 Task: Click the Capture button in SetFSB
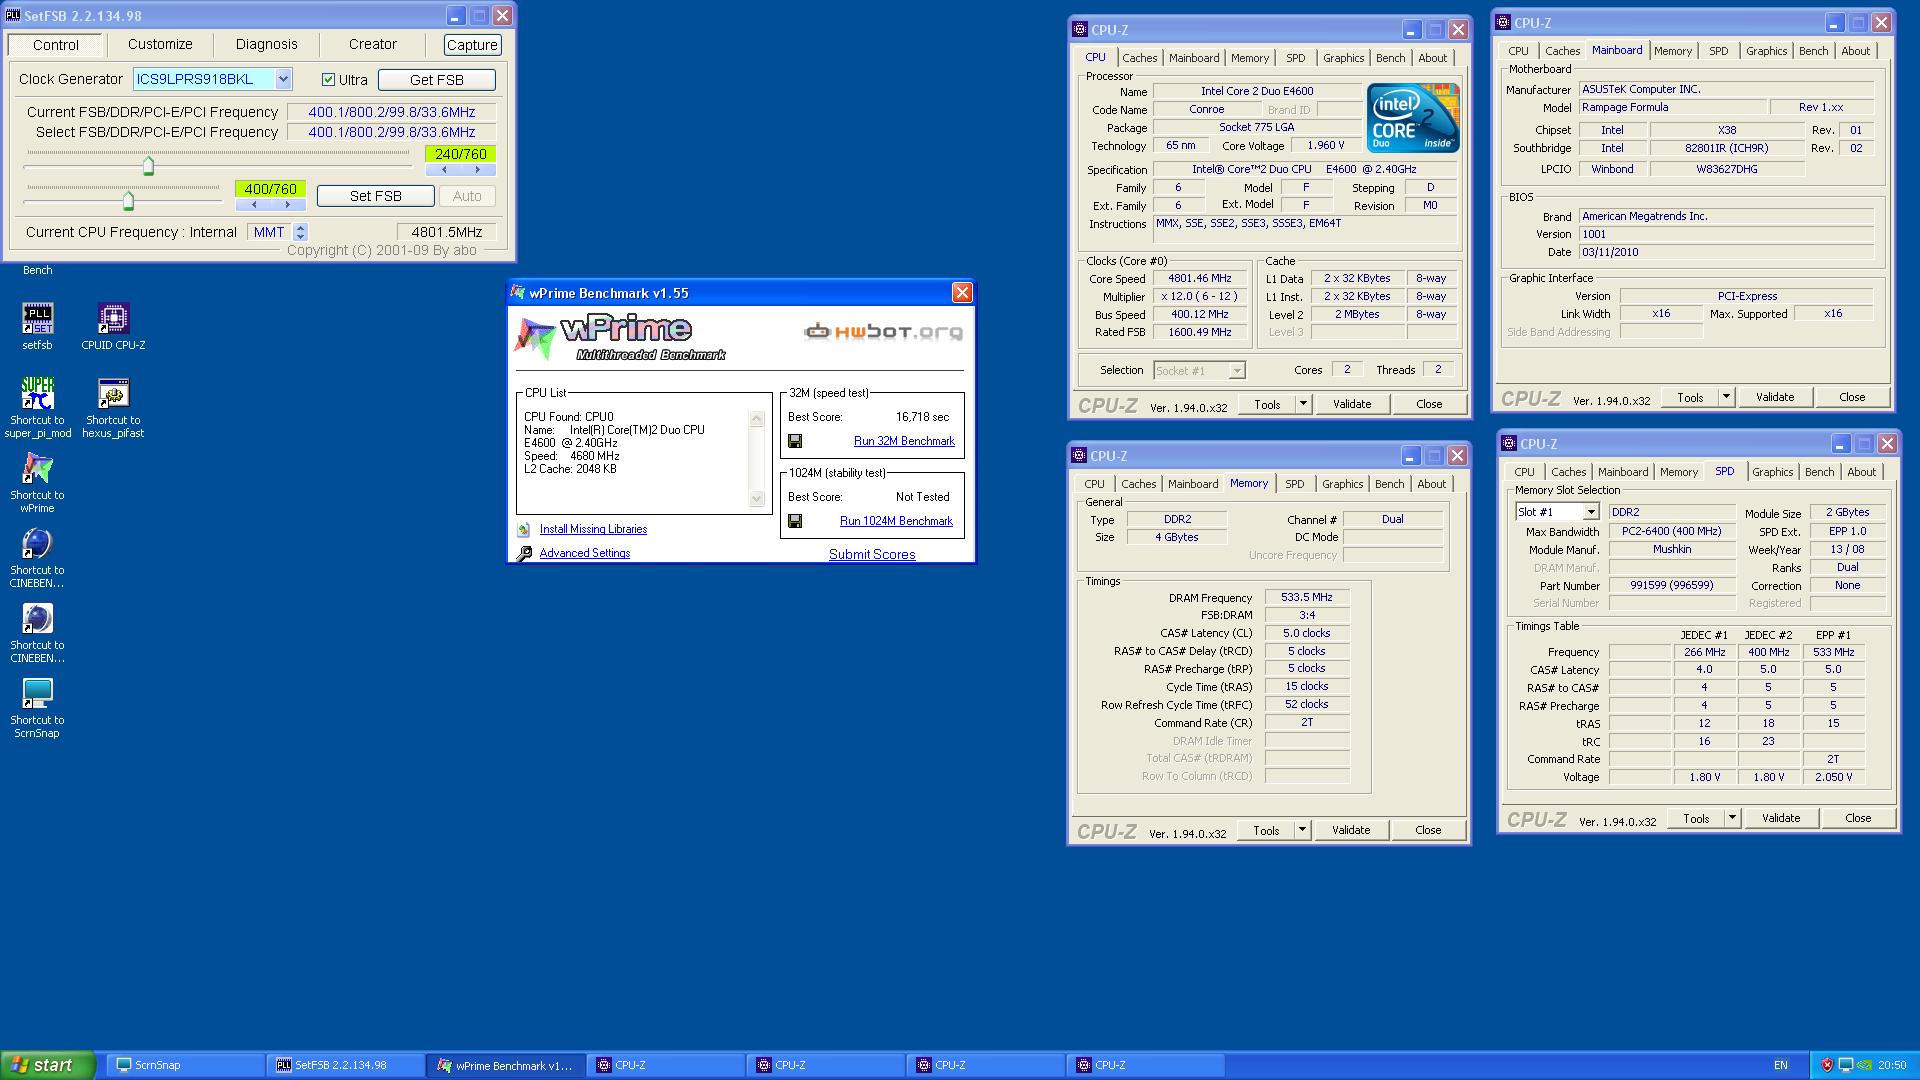pos(472,45)
